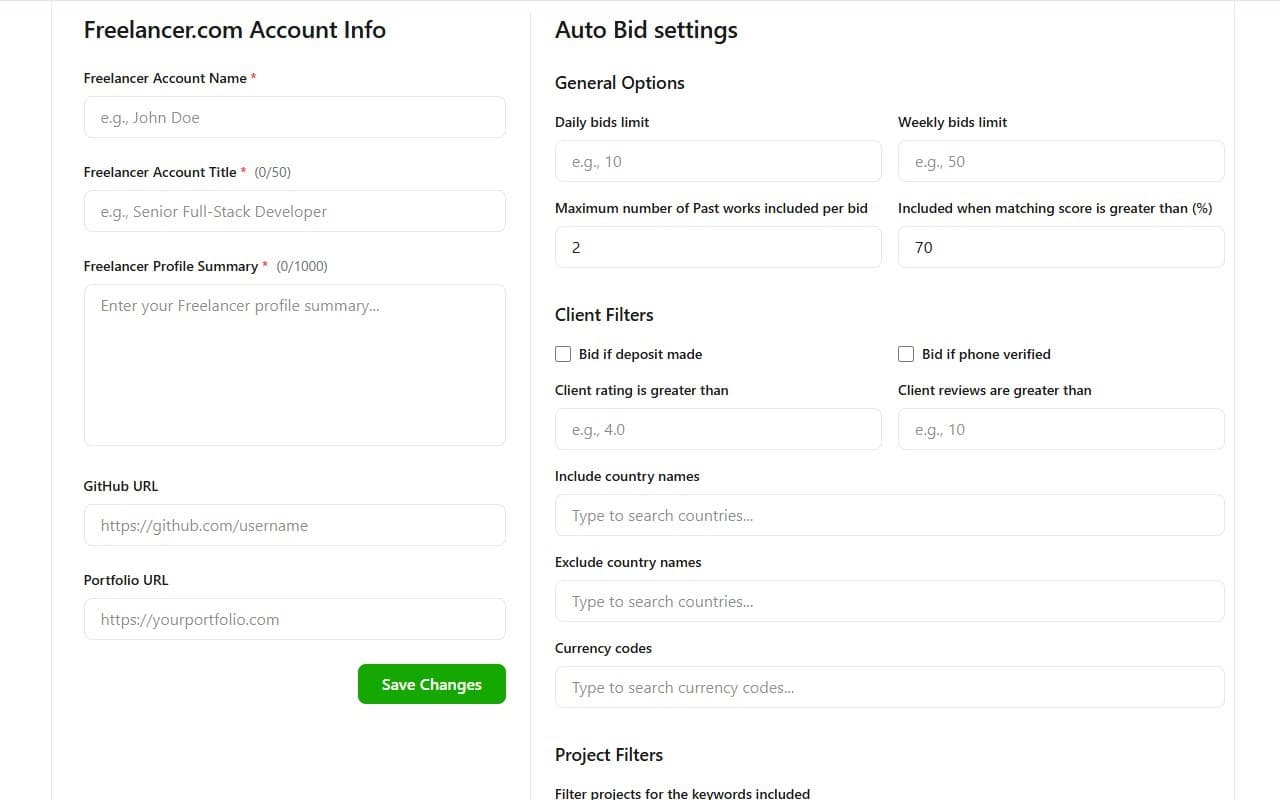
Task: Click the Auto Bid settings heading
Action: (x=646, y=30)
